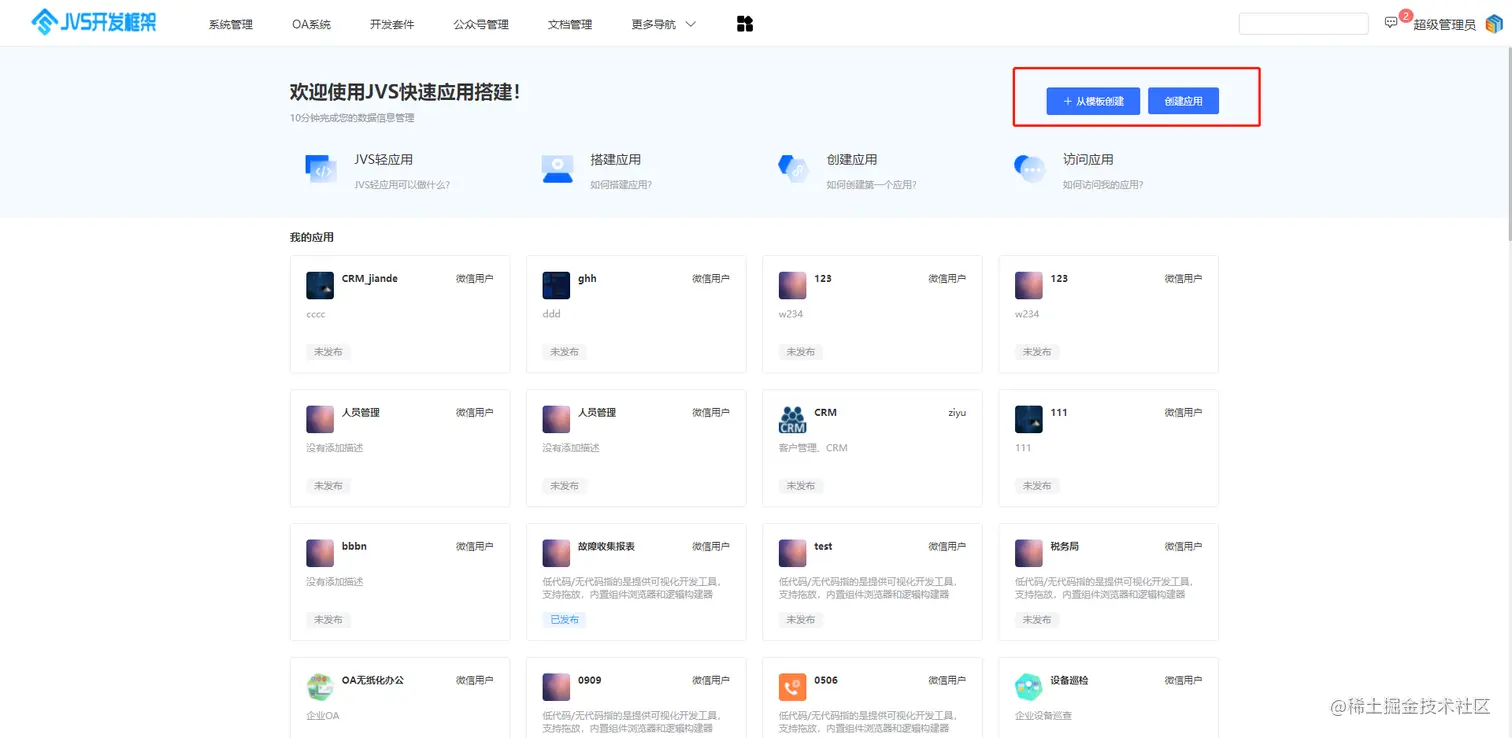This screenshot has height=738, width=1512.
Task: Click the 未发布 tag on CRM_jiande card
Action: (x=328, y=352)
